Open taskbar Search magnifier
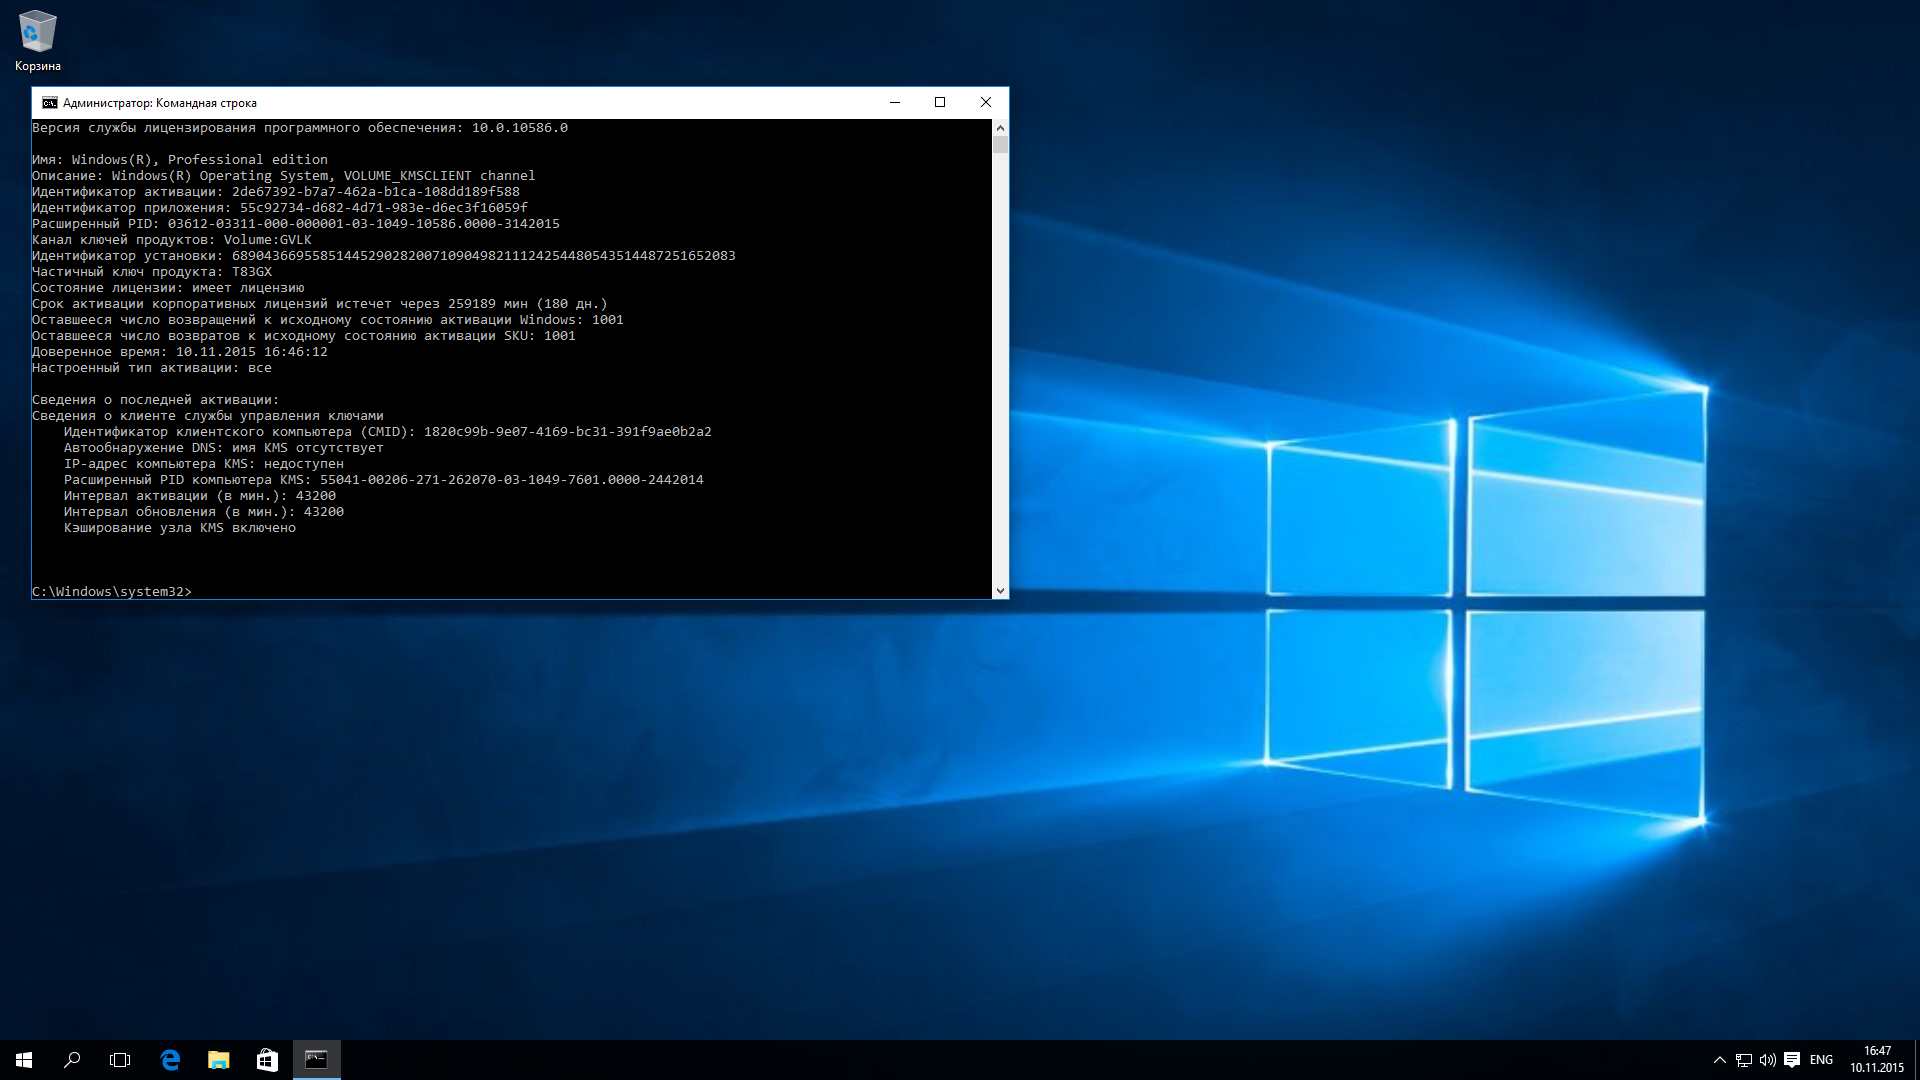Viewport: 1920px width, 1080px height. click(x=72, y=1060)
